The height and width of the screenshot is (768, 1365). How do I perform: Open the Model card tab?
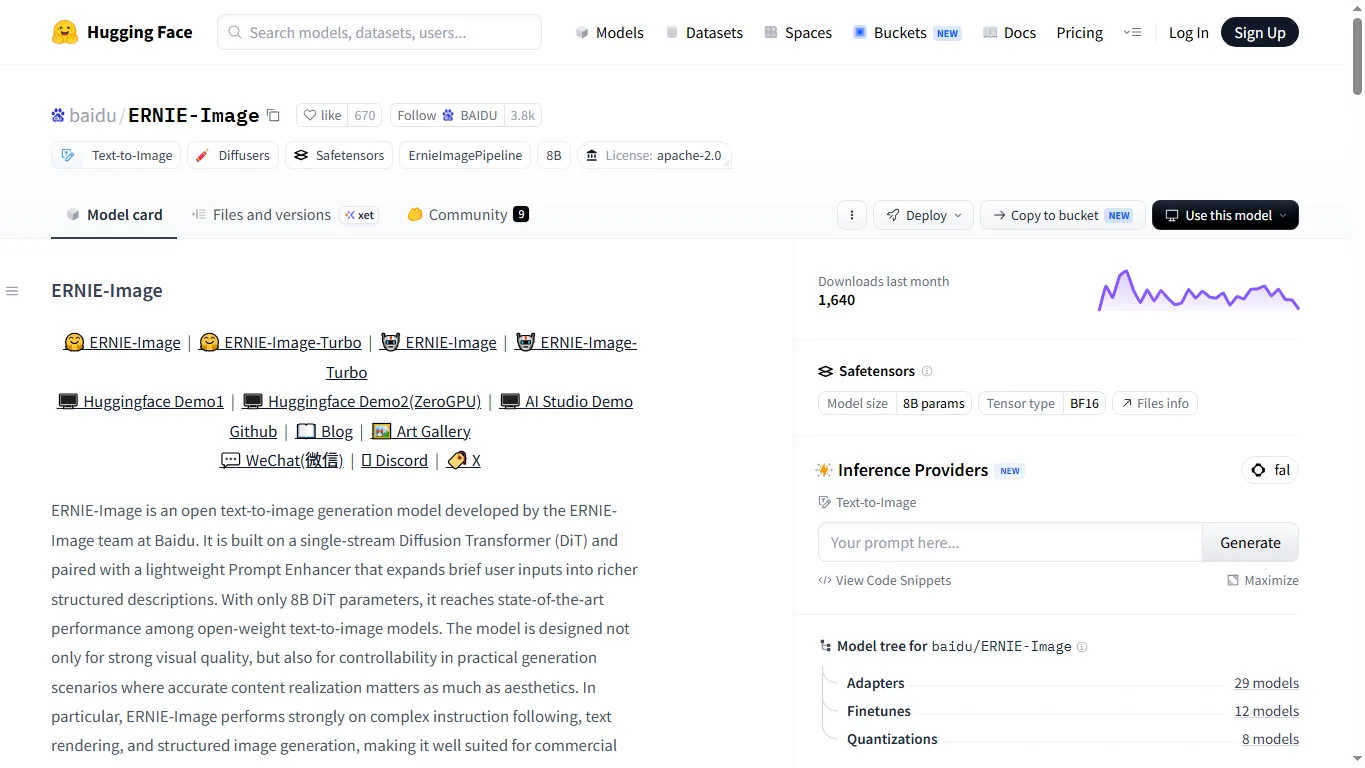pos(114,215)
